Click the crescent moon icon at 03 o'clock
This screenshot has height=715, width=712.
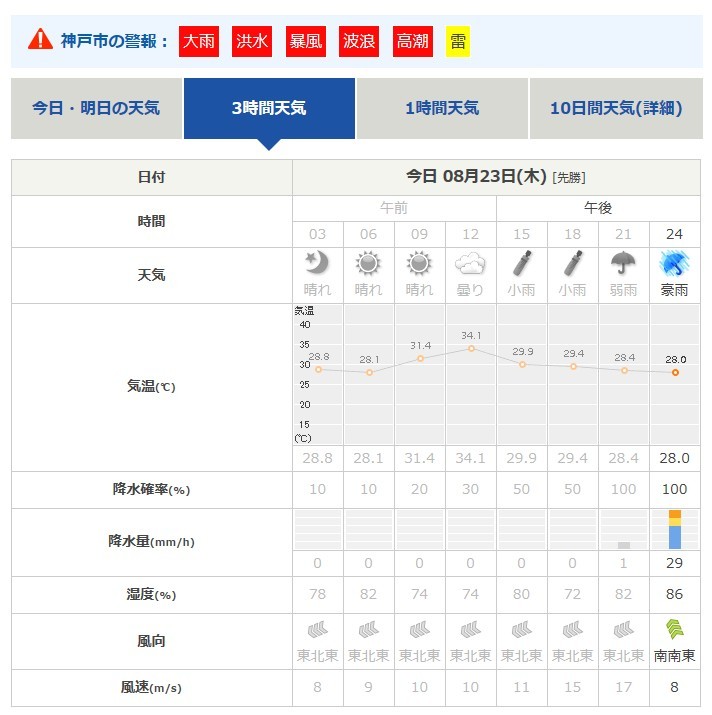click(x=317, y=263)
